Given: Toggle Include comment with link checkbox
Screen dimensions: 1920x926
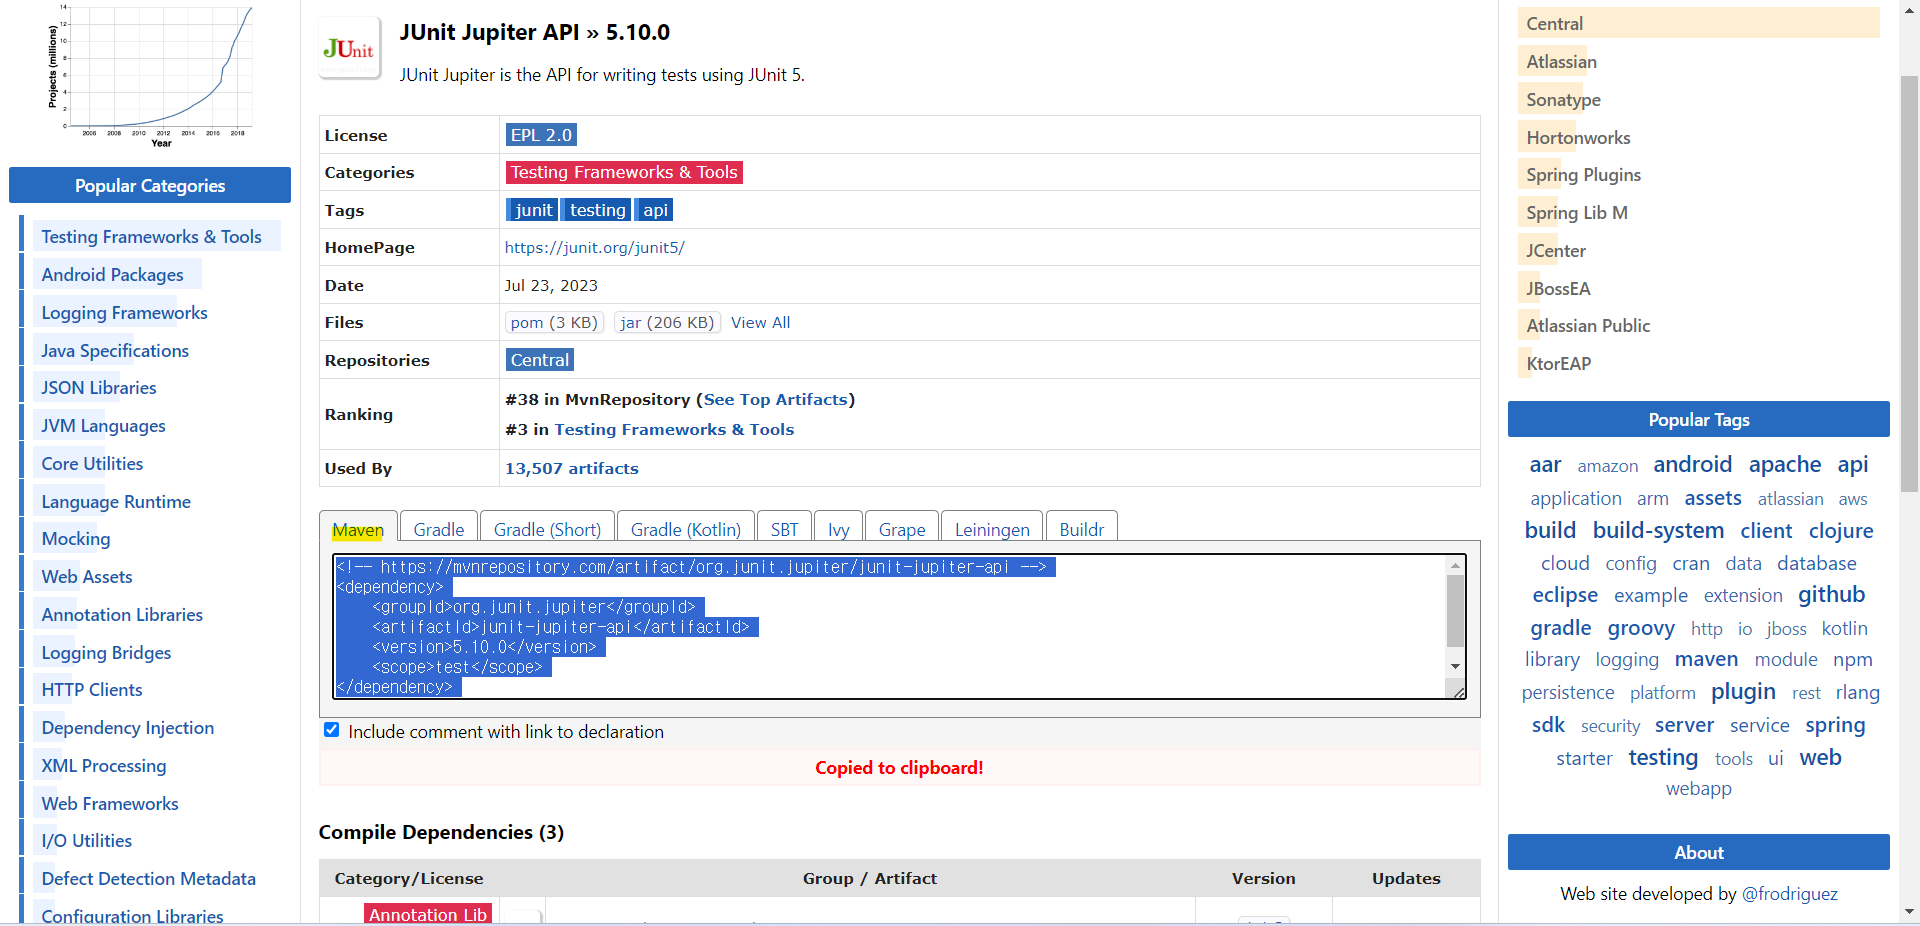Looking at the screenshot, I should (x=332, y=730).
